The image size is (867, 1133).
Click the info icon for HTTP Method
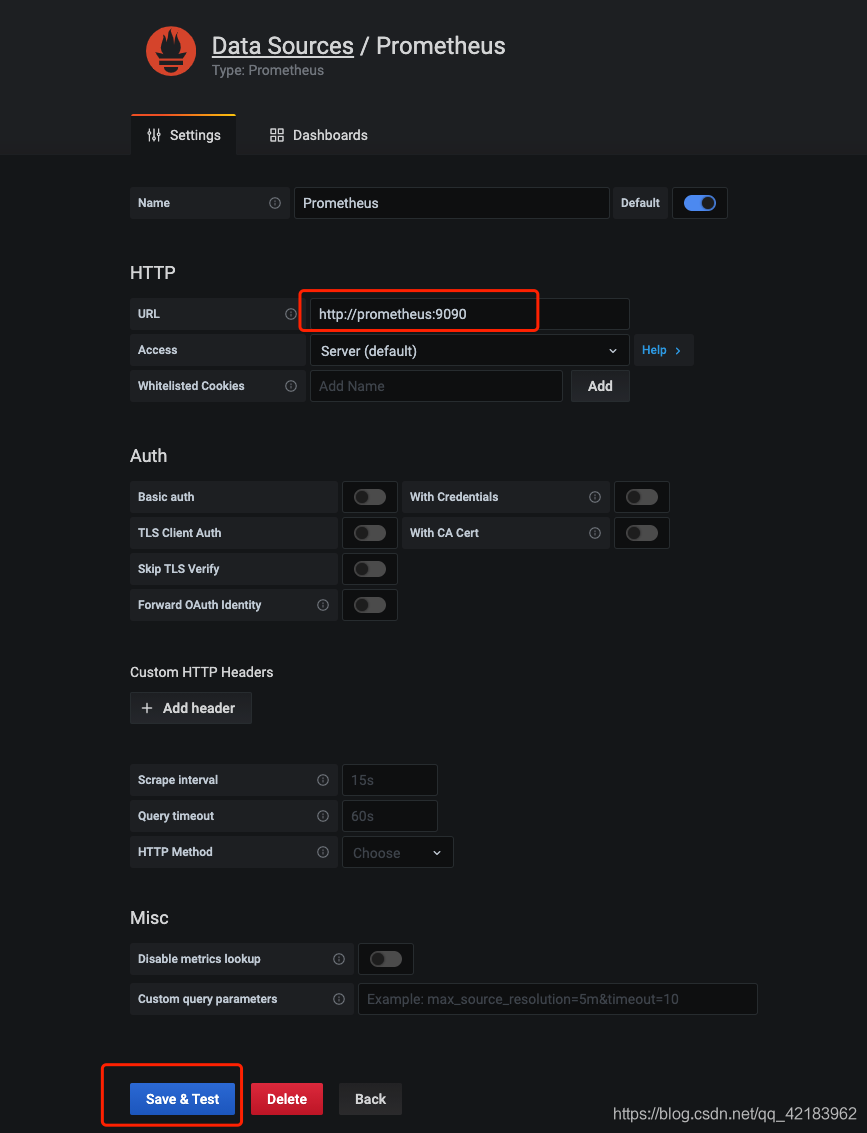click(323, 852)
